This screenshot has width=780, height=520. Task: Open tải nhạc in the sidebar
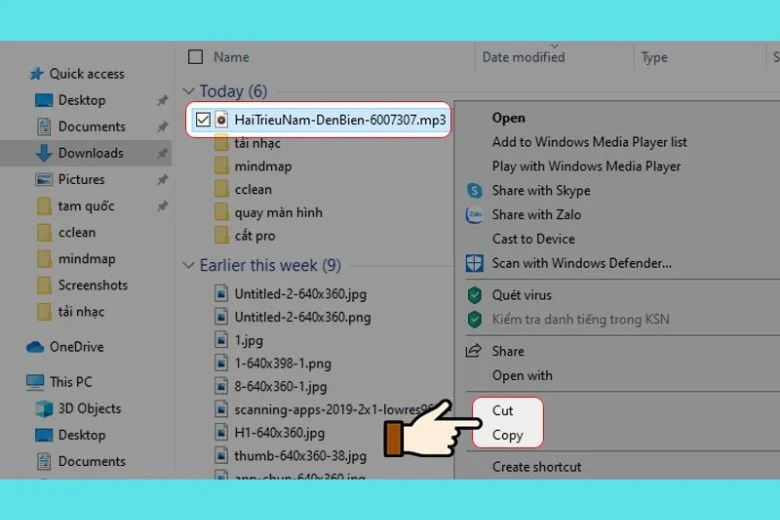pyautogui.click(x=81, y=312)
